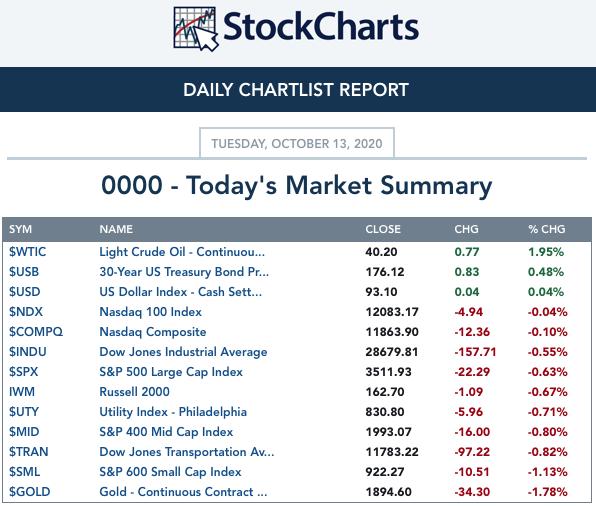Open S&P 600 Small Cap Index link
This screenshot has height=506, width=596.
click(170, 472)
